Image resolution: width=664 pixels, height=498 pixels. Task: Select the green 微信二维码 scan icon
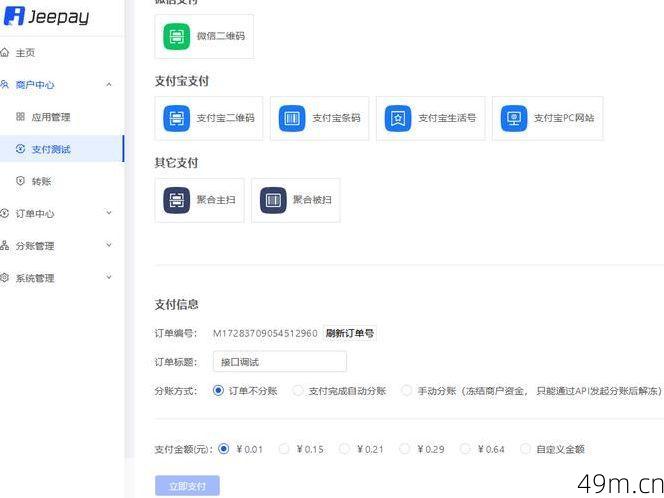pos(177,36)
